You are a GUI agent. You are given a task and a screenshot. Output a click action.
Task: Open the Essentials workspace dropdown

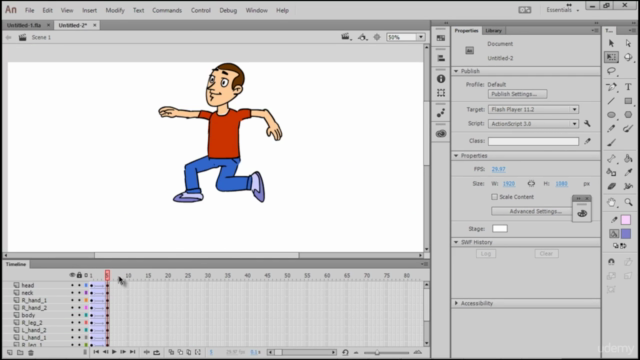[x=562, y=10]
